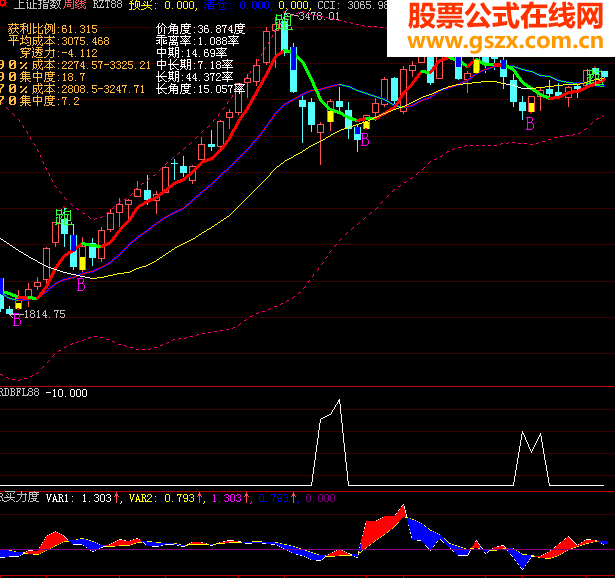Image resolution: width=615 pixels, height=578 pixels.
Task: Select the red 周线 period label
Action: click(75, 5)
